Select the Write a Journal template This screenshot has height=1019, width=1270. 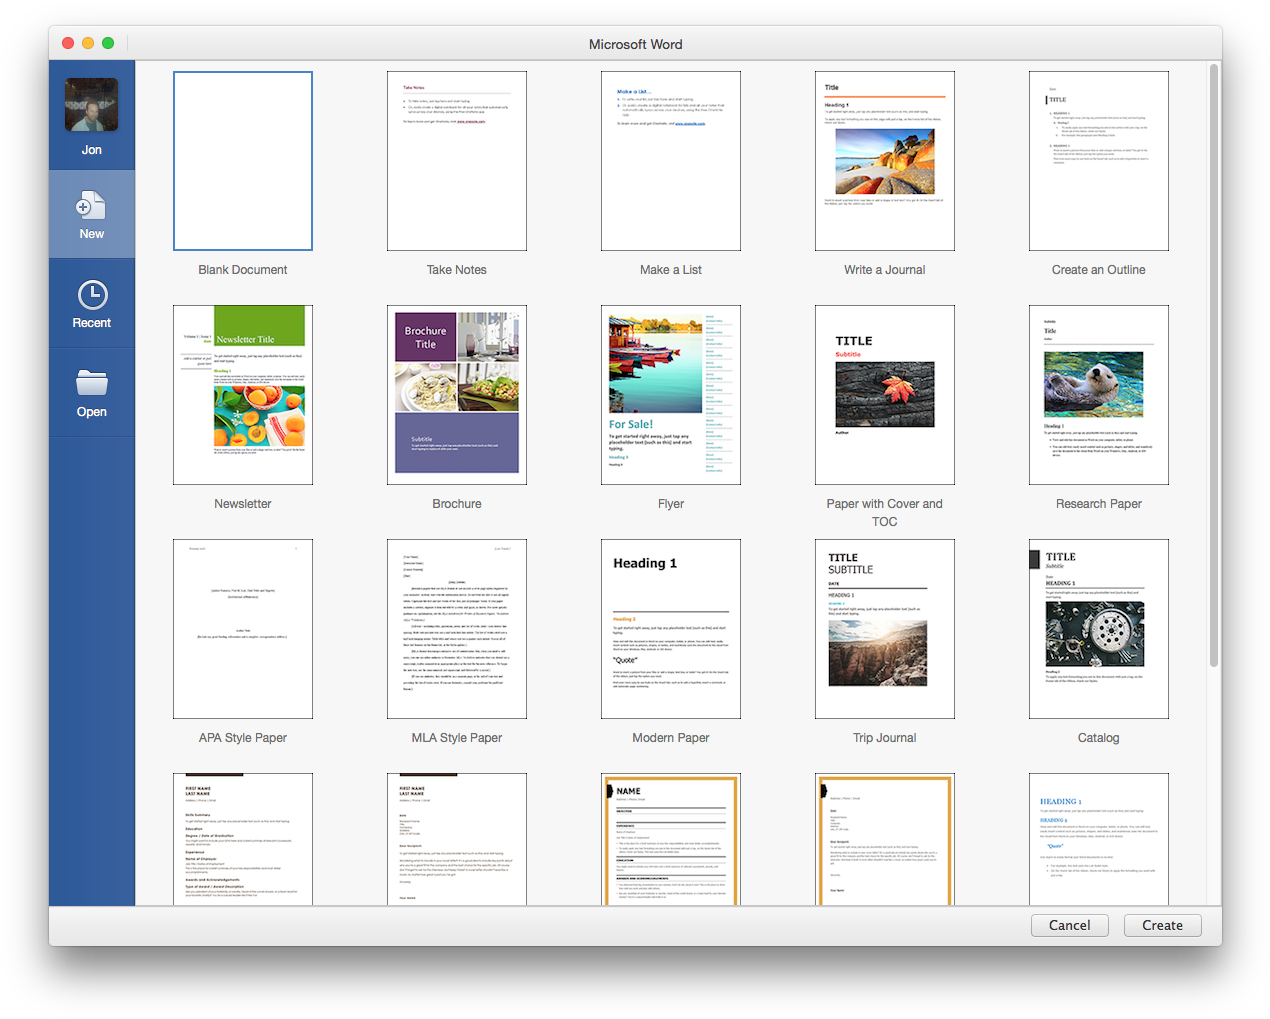click(885, 161)
